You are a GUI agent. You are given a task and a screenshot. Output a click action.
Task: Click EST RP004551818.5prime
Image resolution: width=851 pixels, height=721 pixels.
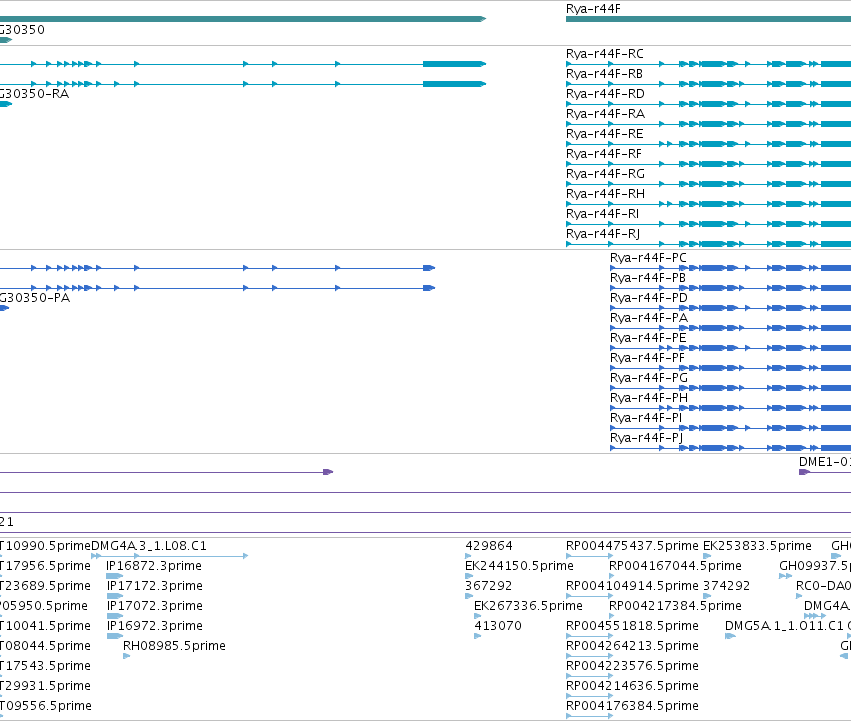632,626
